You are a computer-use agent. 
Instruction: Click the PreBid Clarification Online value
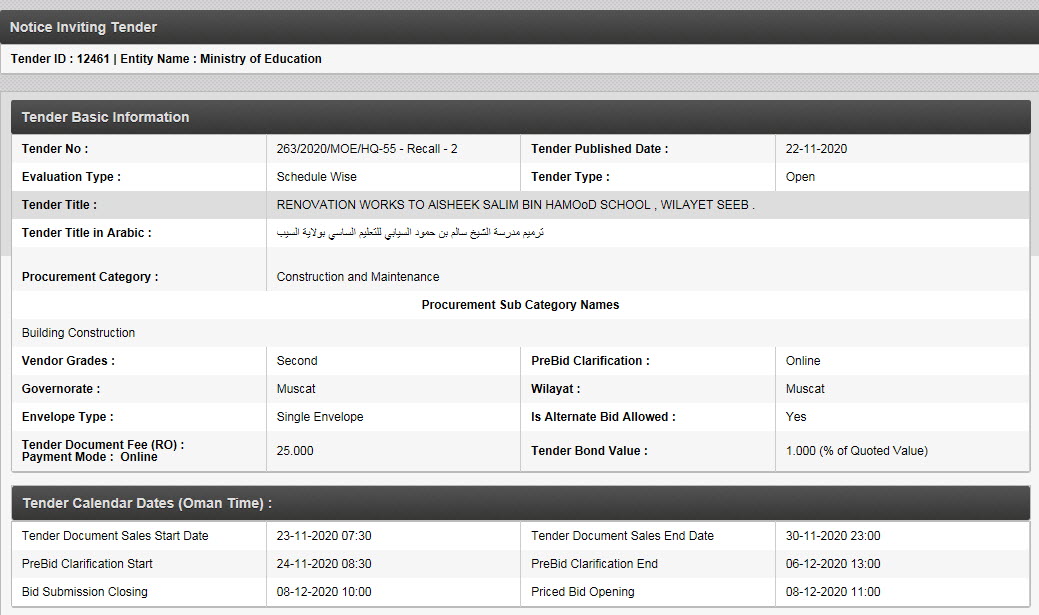(x=803, y=361)
